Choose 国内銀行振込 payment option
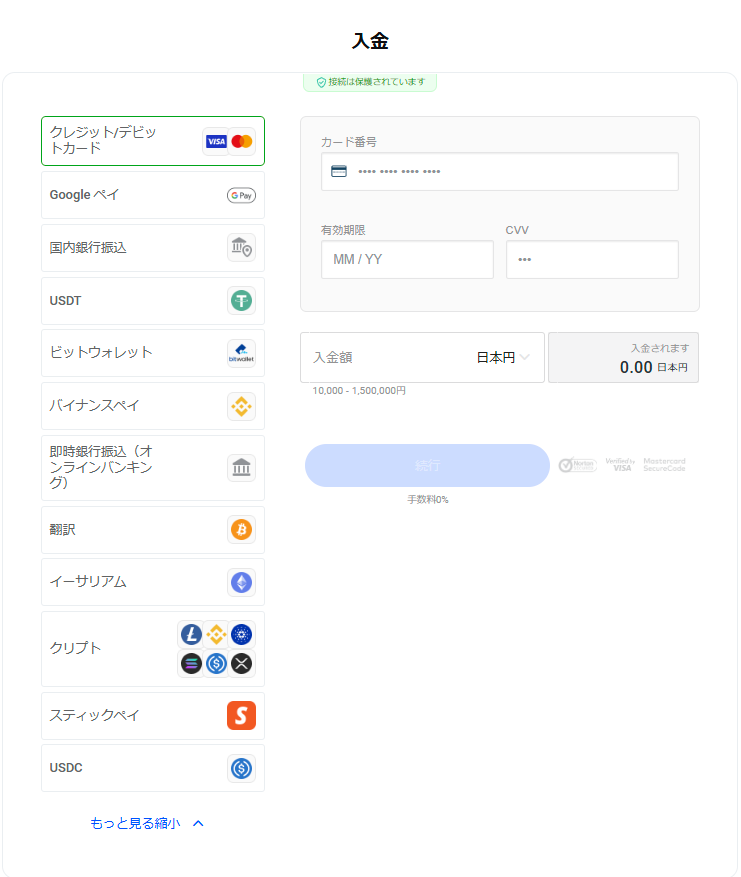The image size is (741, 877). coord(152,247)
